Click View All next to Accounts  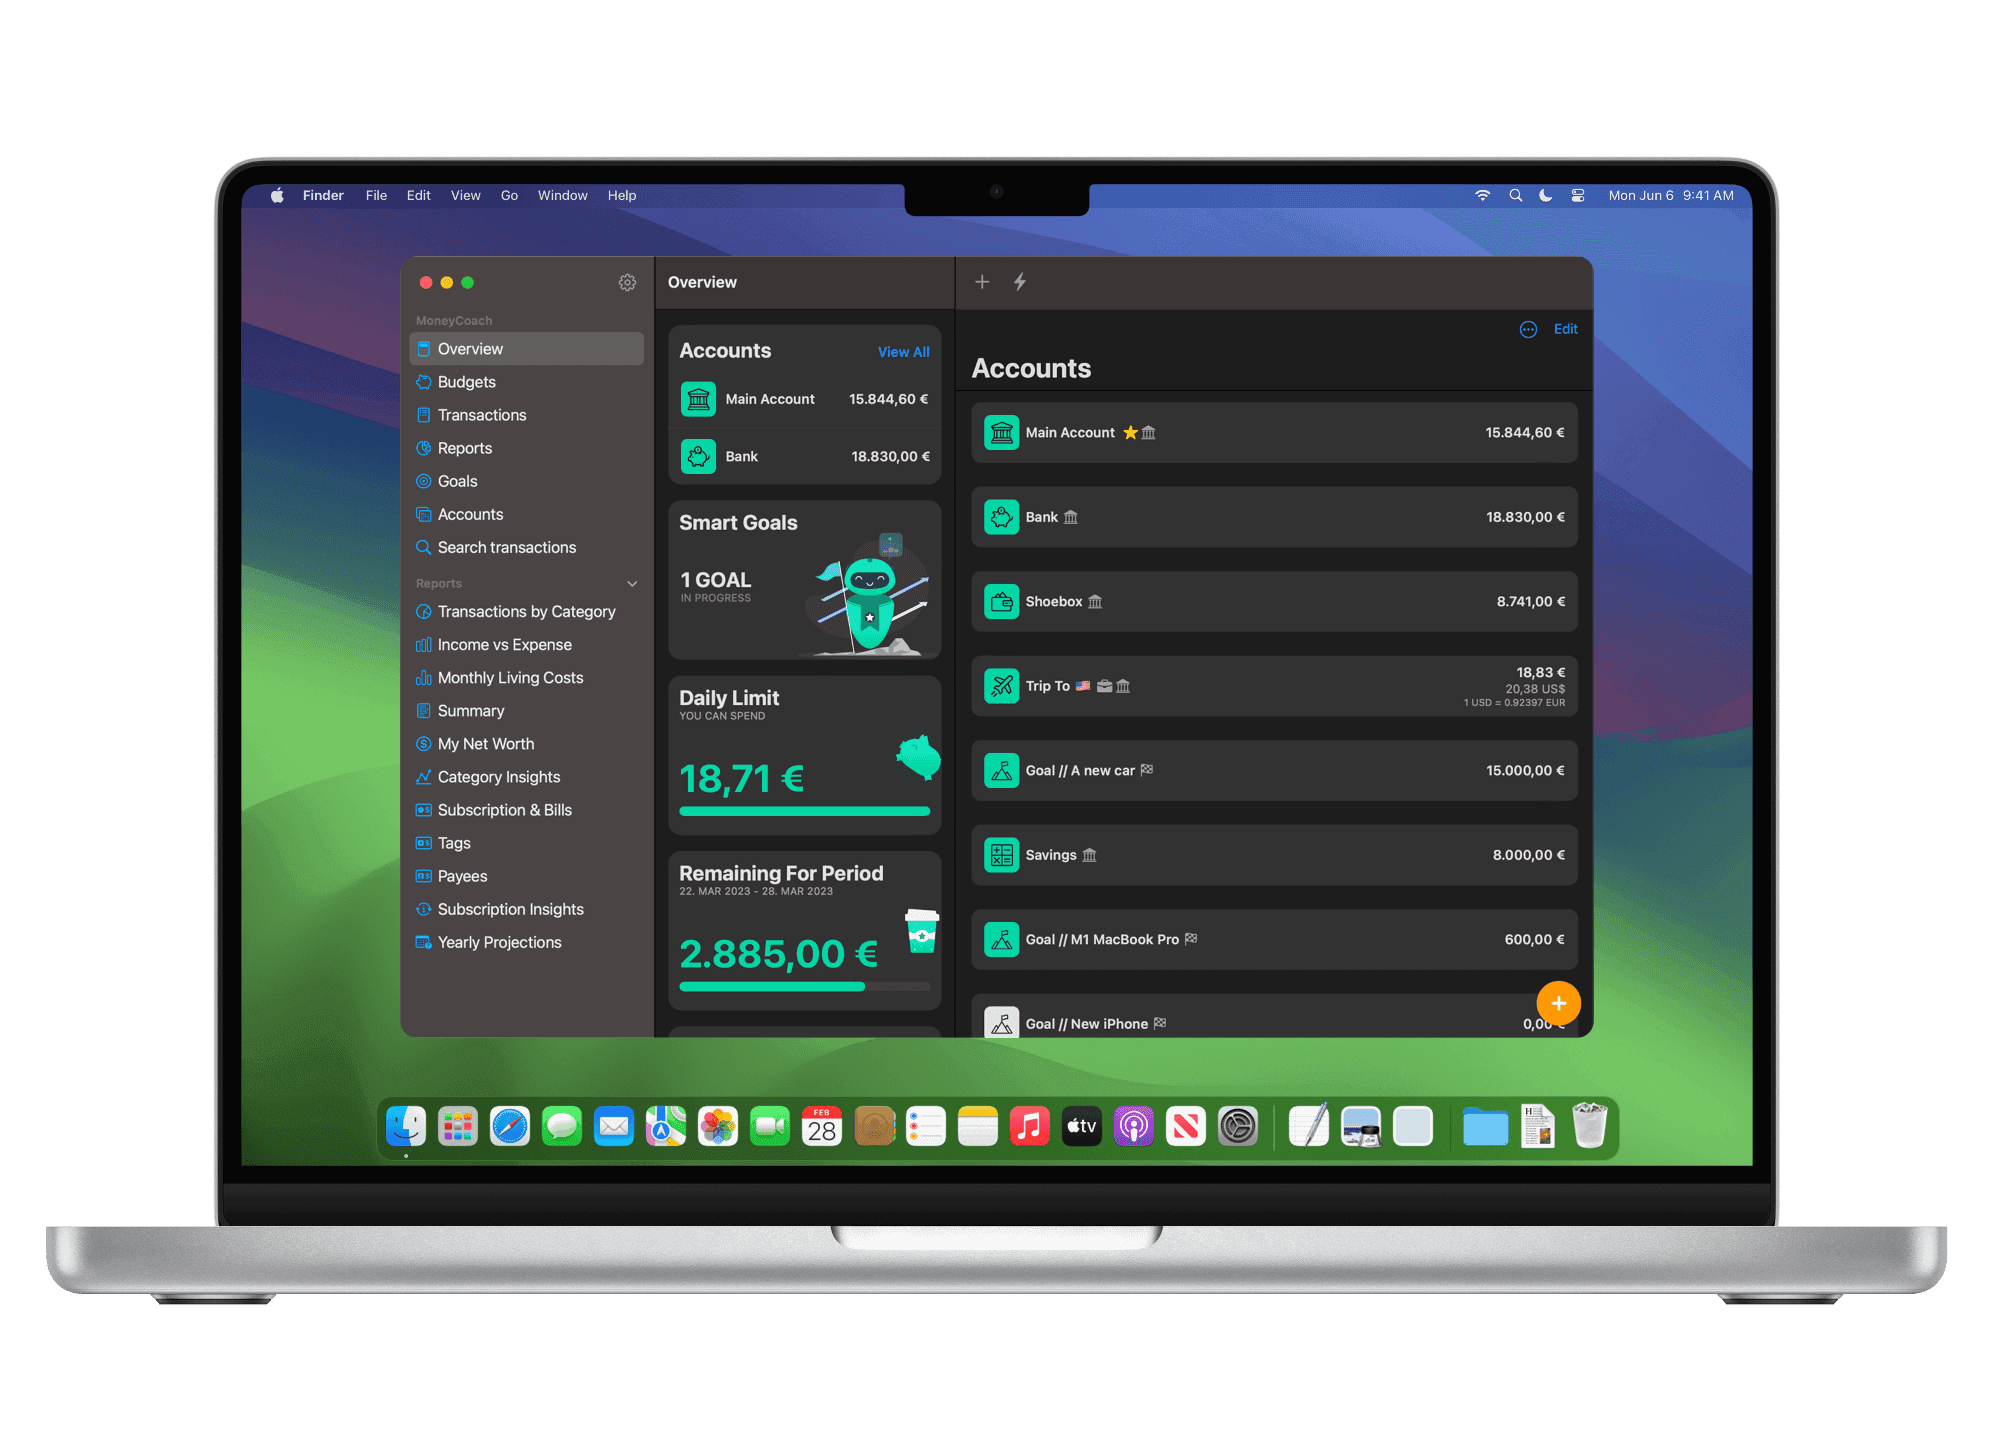coord(903,352)
